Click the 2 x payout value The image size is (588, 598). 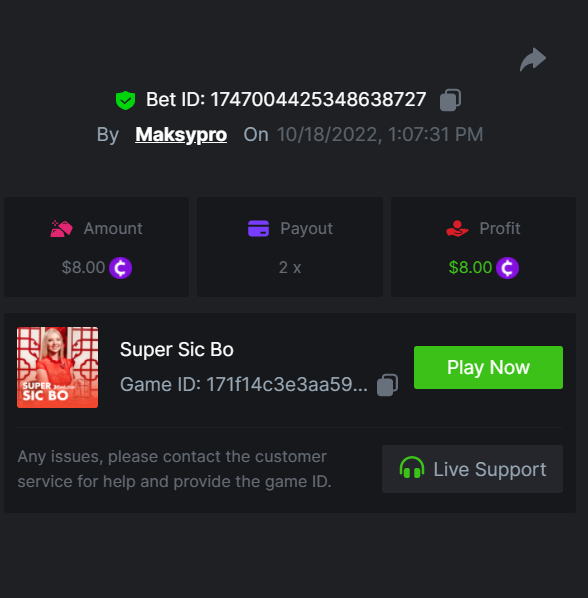click(x=290, y=267)
